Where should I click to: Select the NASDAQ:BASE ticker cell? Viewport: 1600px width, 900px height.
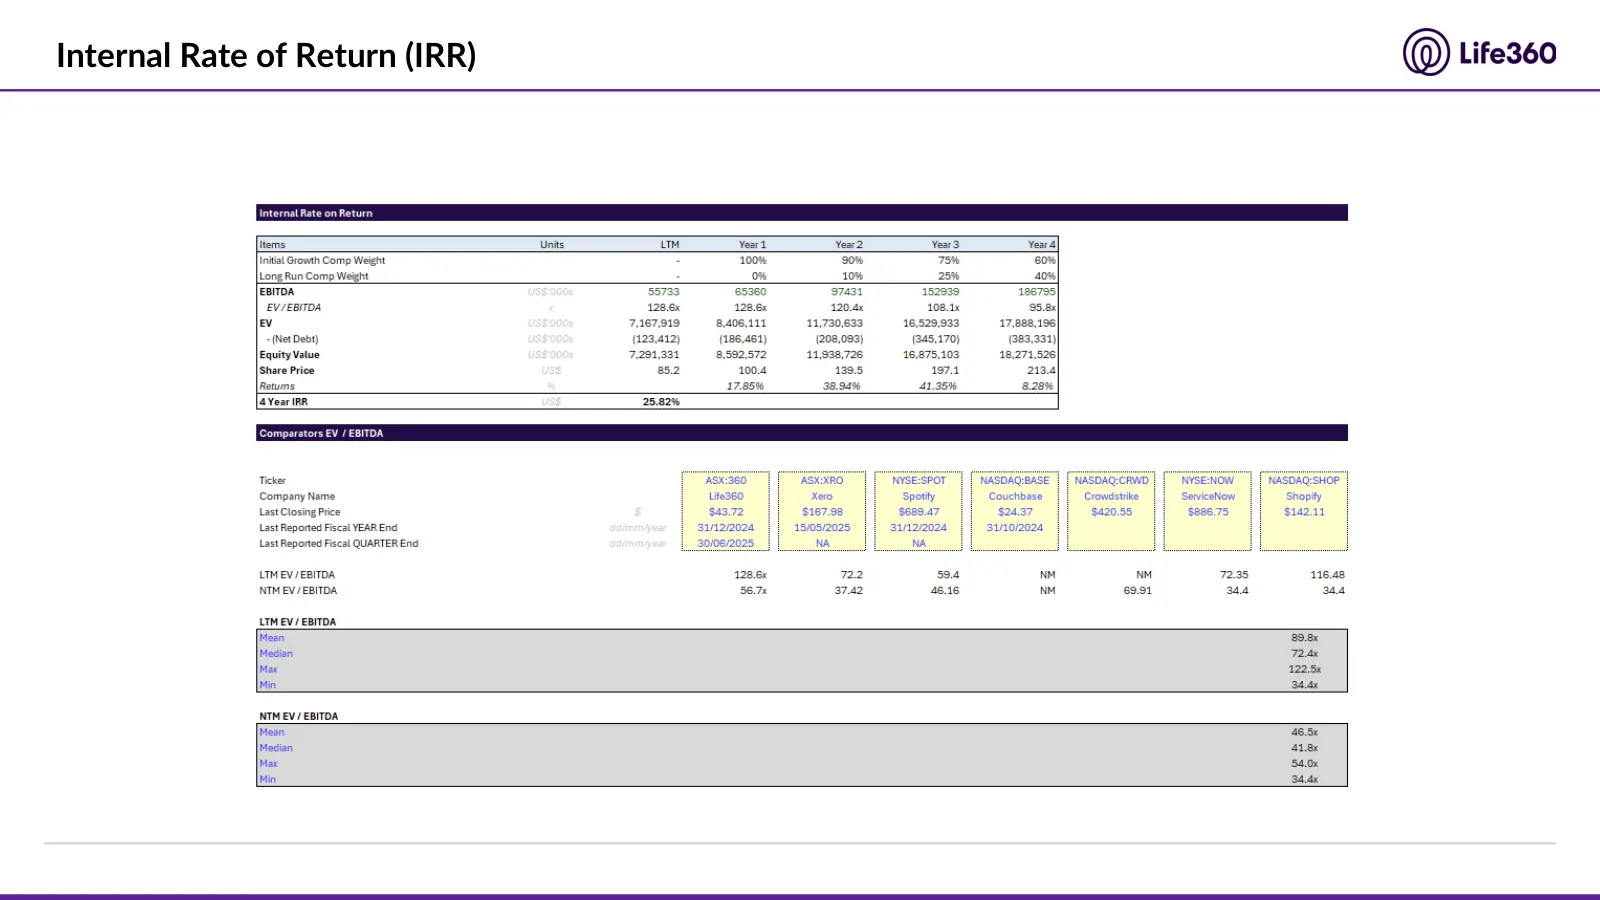click(1015, 481)
